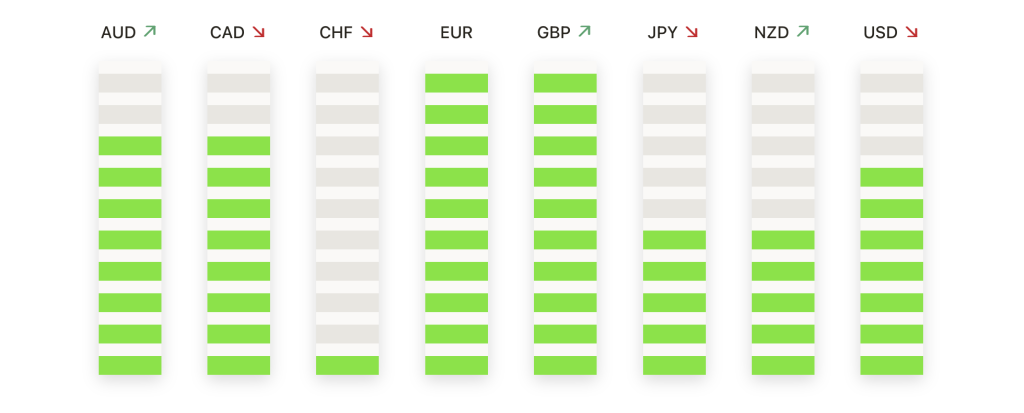Click the topmost gray bar in CAD column
Screen dimensions: 1024x413
click(x=238, y=83)
